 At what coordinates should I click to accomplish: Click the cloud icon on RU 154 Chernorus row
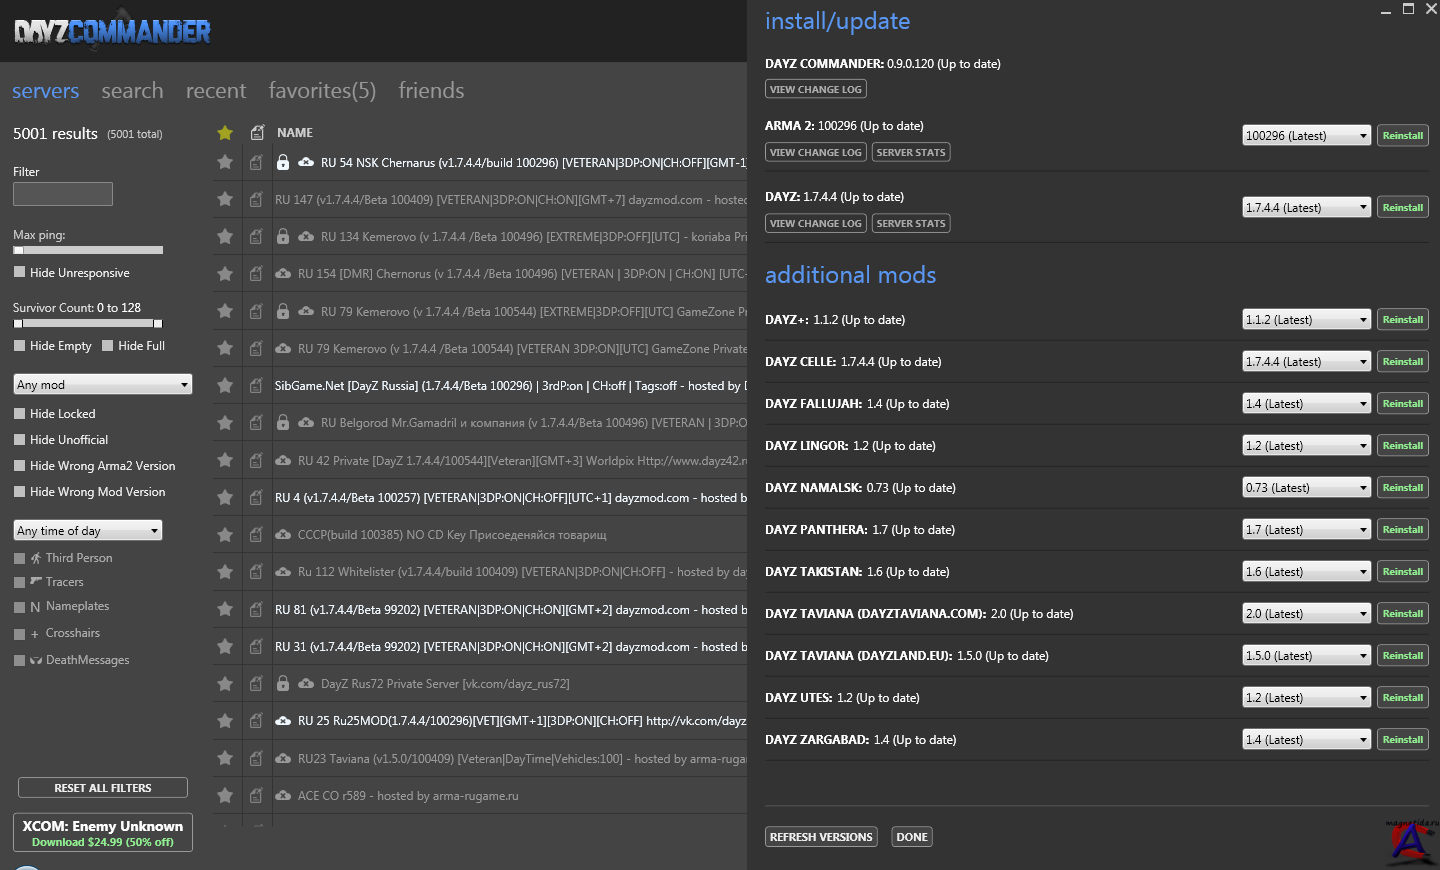click(x=283, y=273)
